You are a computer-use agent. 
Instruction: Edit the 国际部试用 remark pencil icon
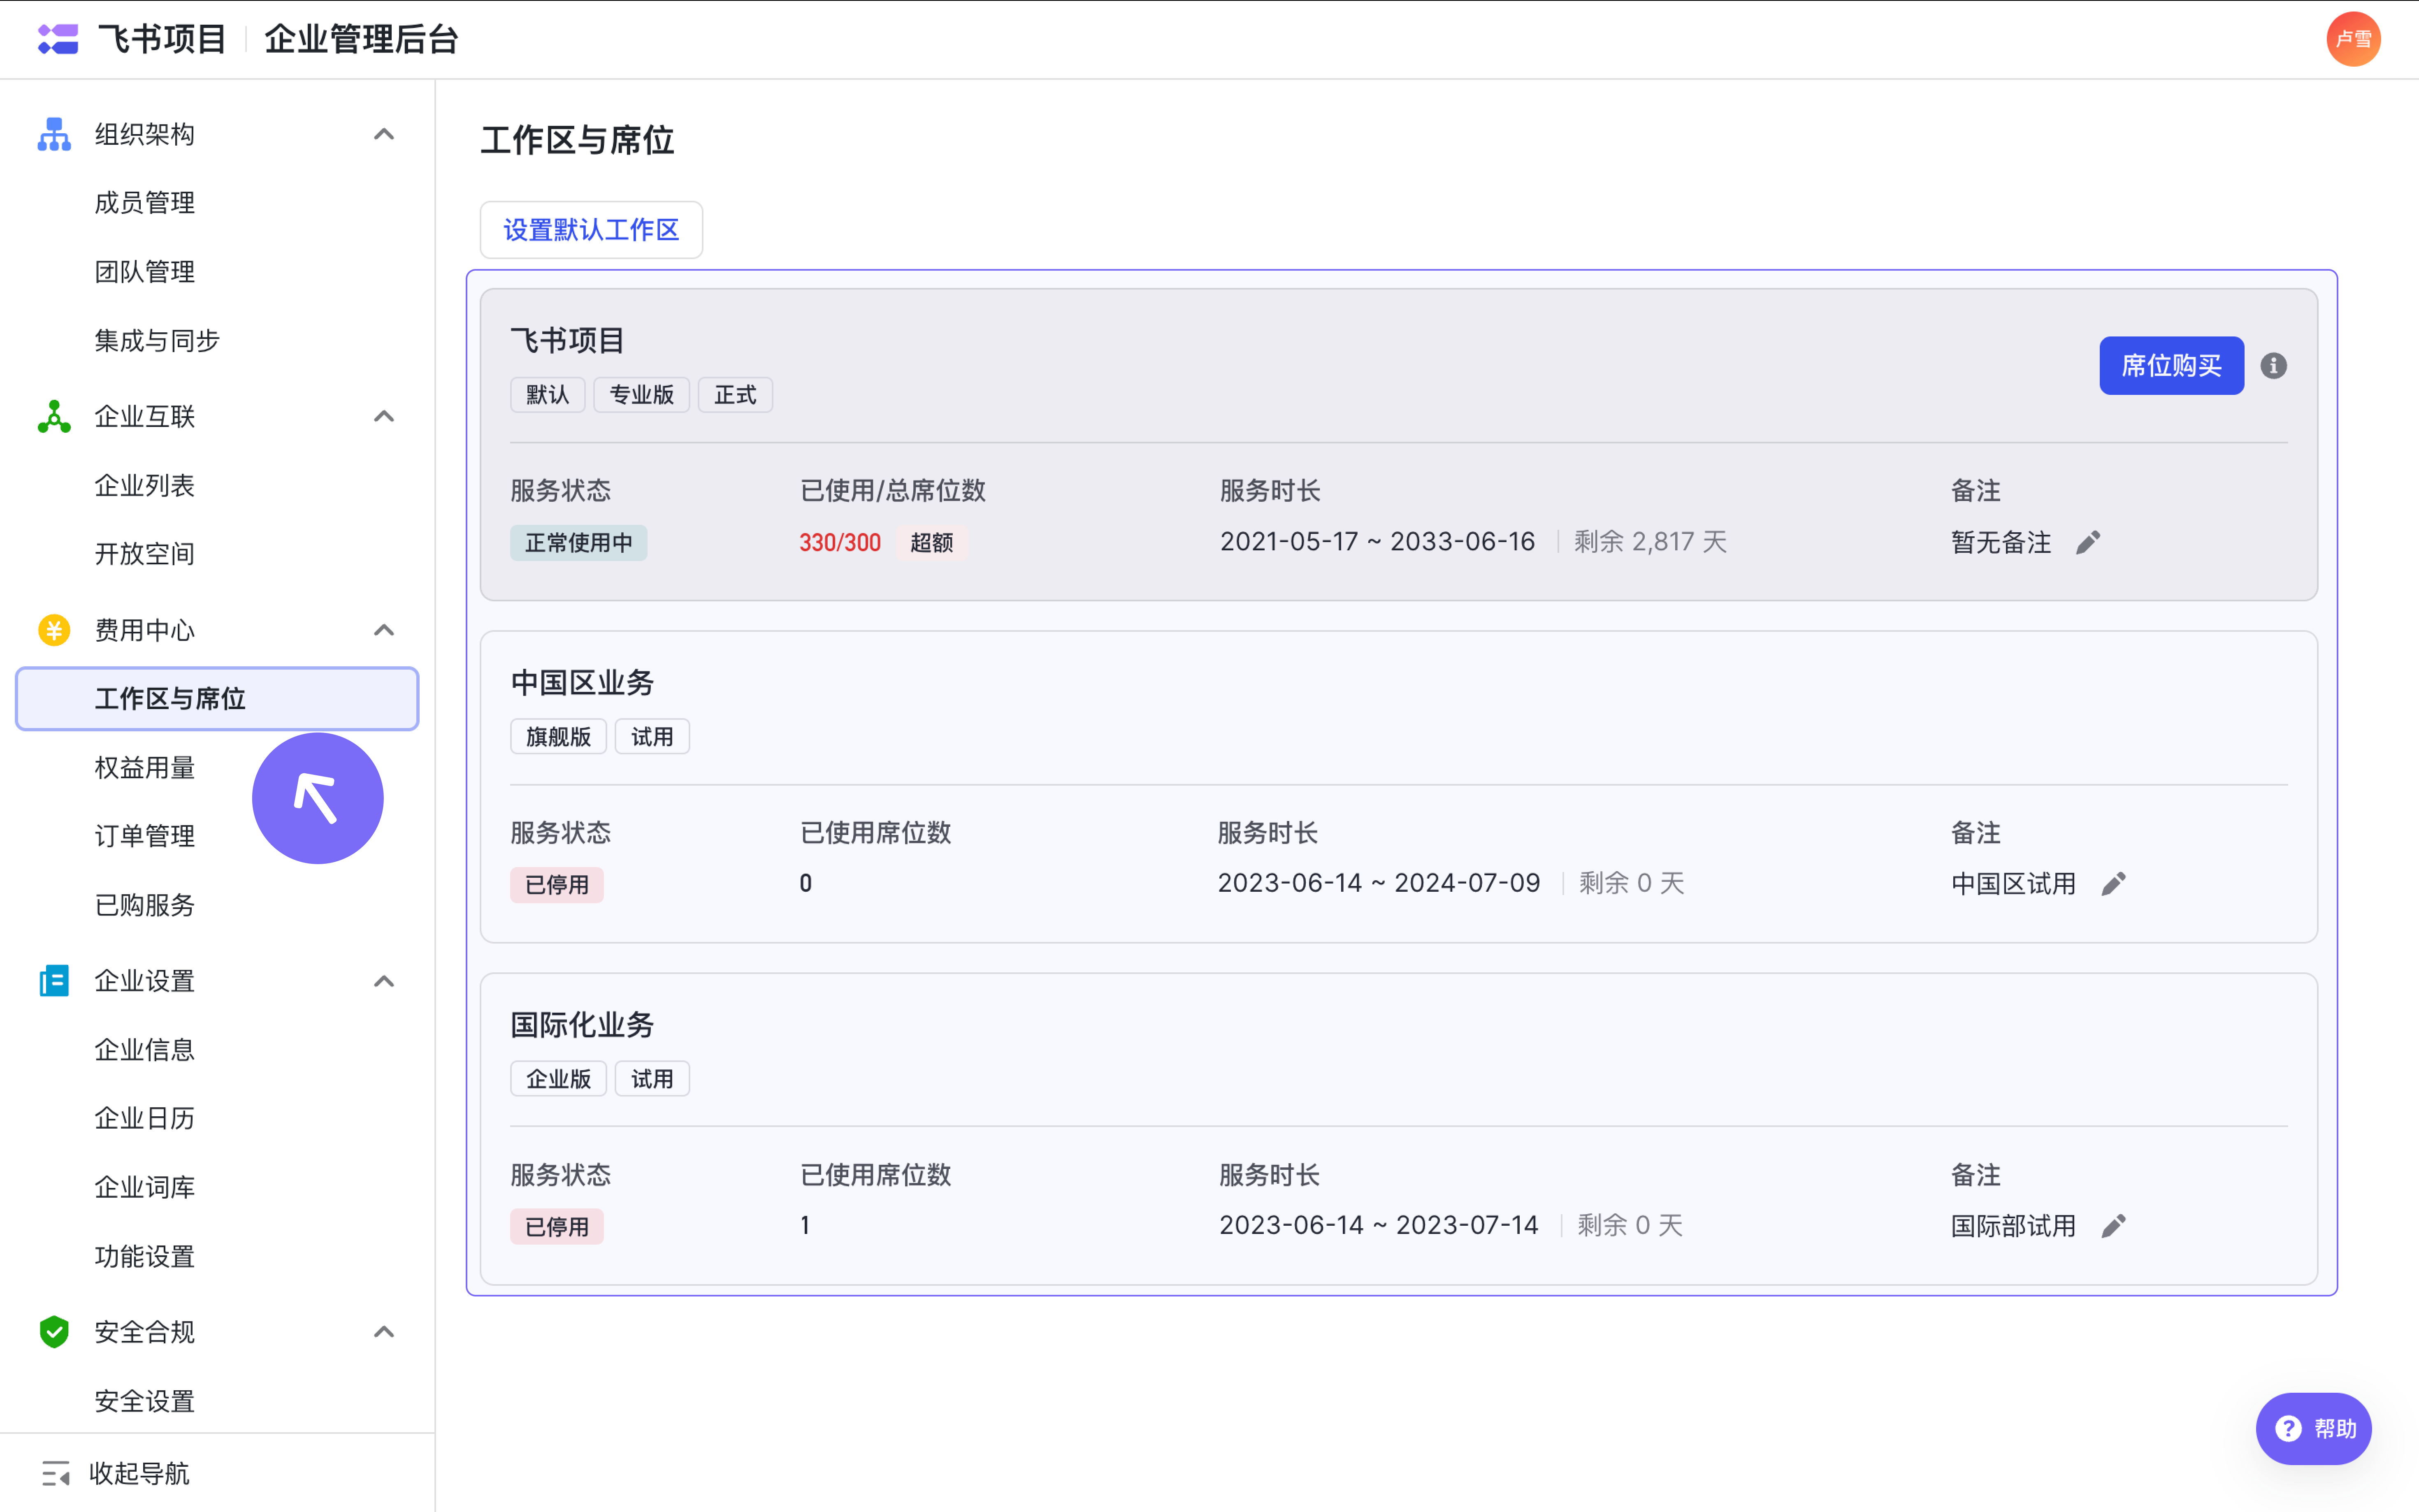tap(2113, 1226)
